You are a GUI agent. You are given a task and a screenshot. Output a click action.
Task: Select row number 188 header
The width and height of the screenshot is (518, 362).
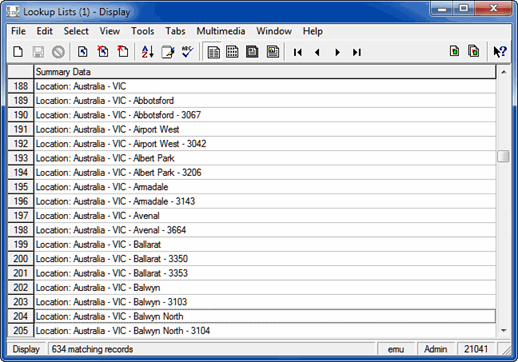tap(21, 86)
